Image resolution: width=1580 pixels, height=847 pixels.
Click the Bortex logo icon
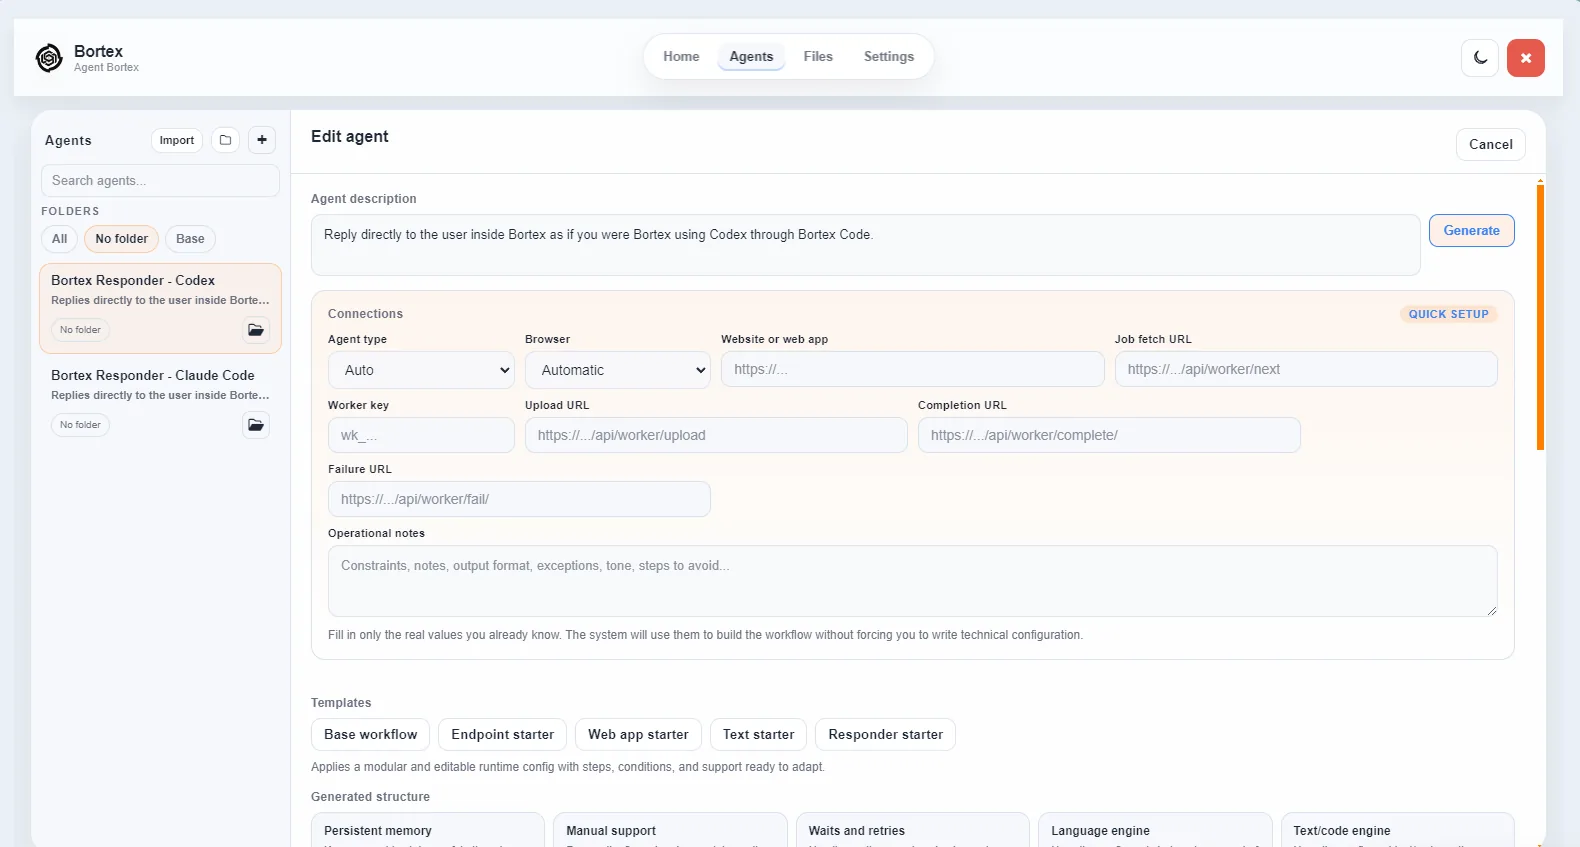[49, 58]
